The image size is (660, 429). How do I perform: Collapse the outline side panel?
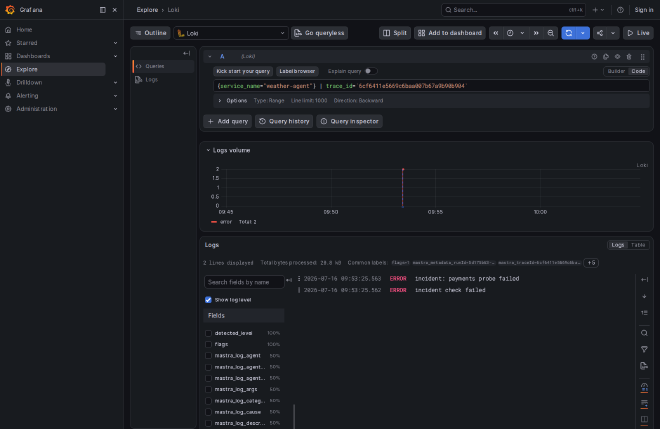pos(186,53)
